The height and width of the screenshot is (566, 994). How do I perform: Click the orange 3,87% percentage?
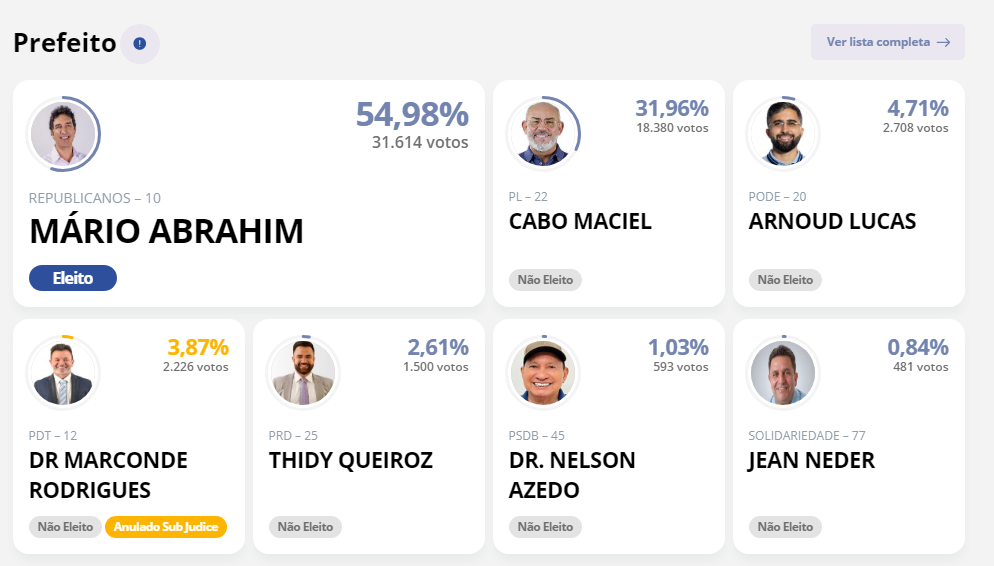[198, 347]
